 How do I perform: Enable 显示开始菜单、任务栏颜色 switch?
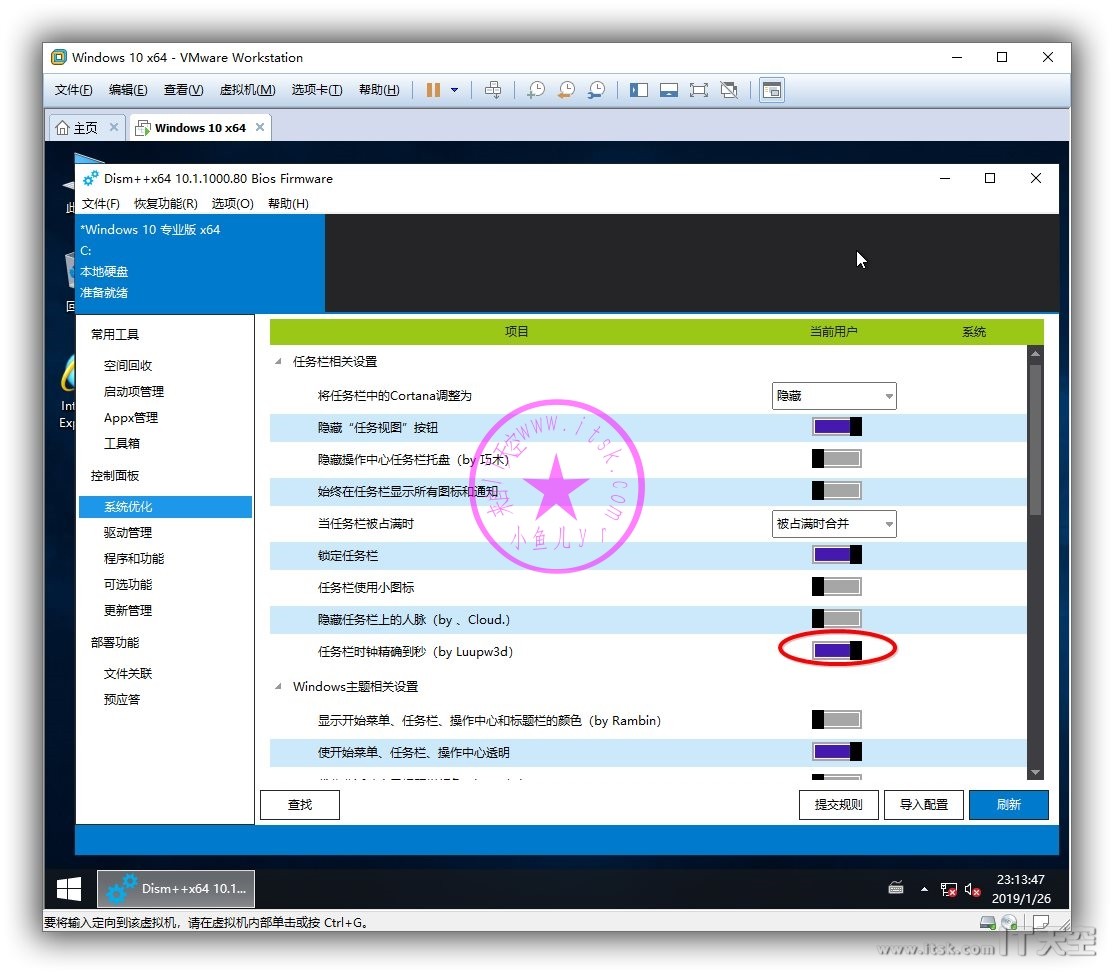pyautogui.click(x=837, y=720)
